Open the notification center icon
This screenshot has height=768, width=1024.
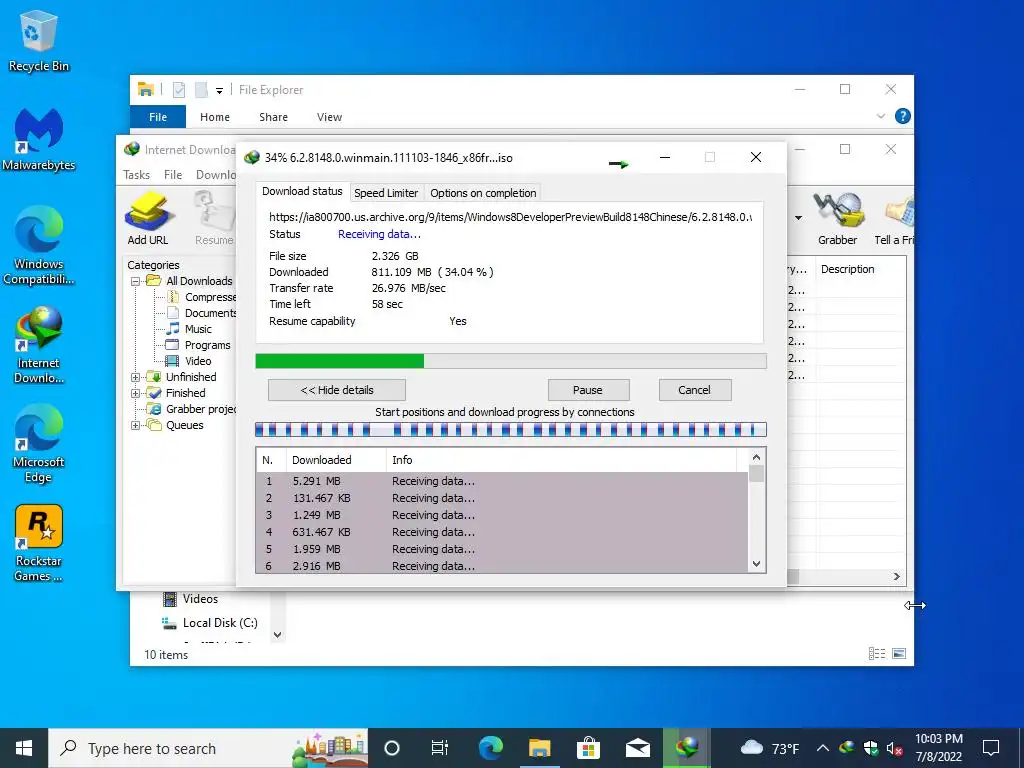[x=991, y=748]
